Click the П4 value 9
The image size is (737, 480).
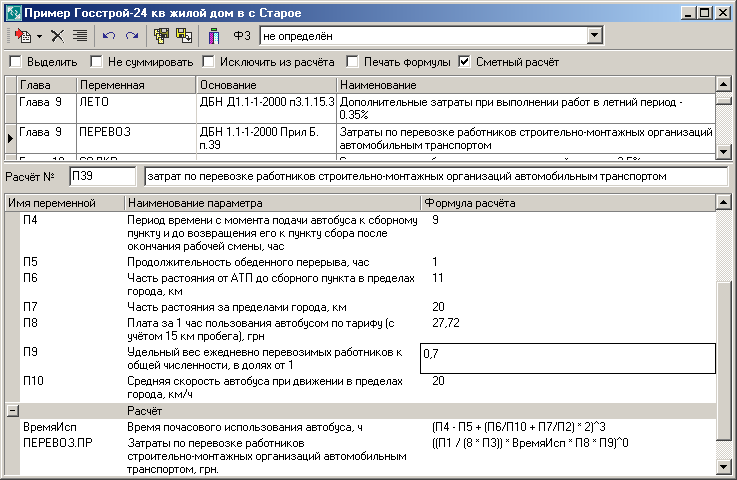[435, 220]
